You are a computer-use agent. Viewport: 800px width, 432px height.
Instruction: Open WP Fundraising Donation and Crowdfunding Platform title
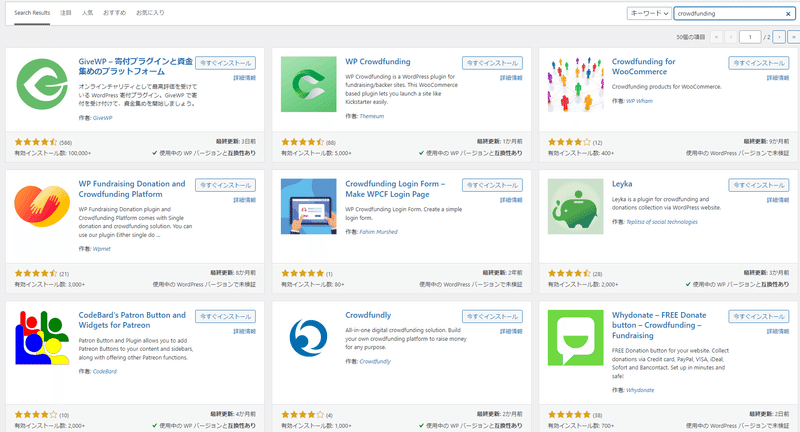[132, 189]
